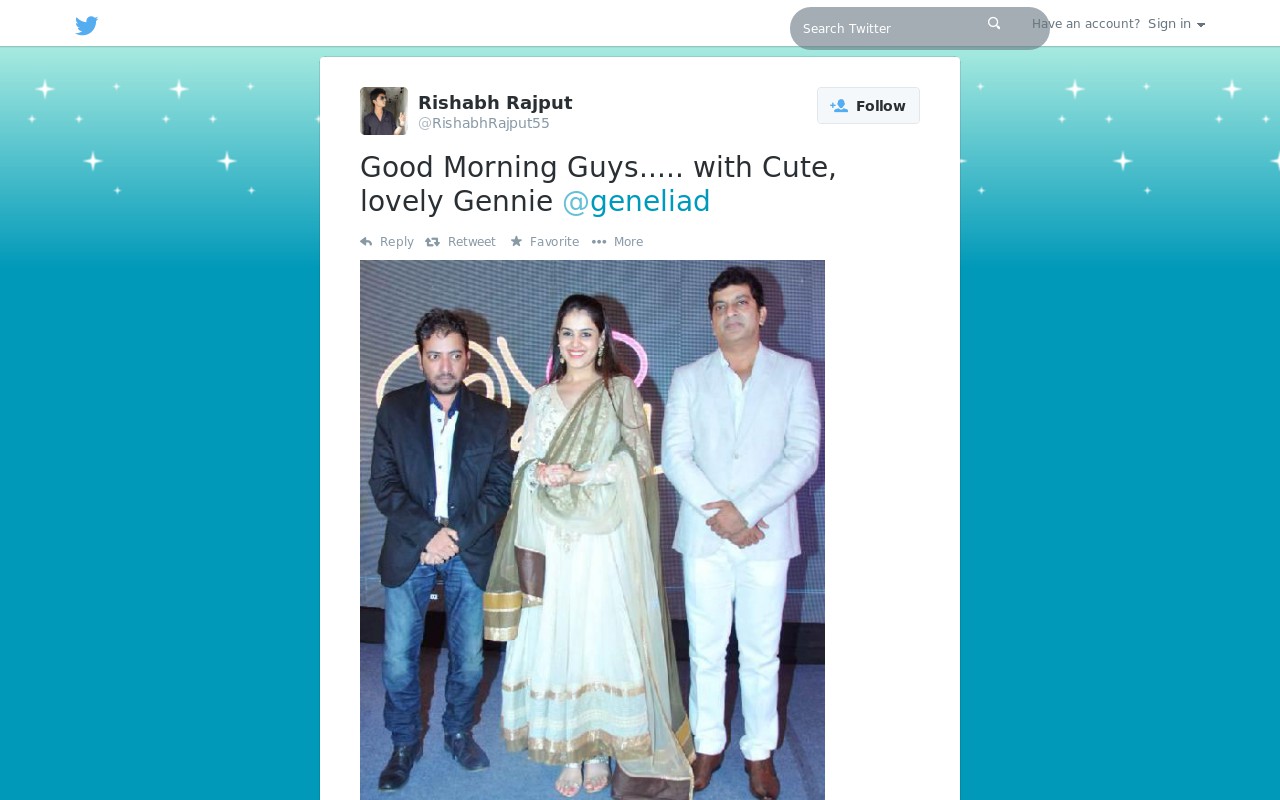The image size is (1280, 800).
Task: Open Rishabh Rajput's profile avatar
Action: (384, 111)
